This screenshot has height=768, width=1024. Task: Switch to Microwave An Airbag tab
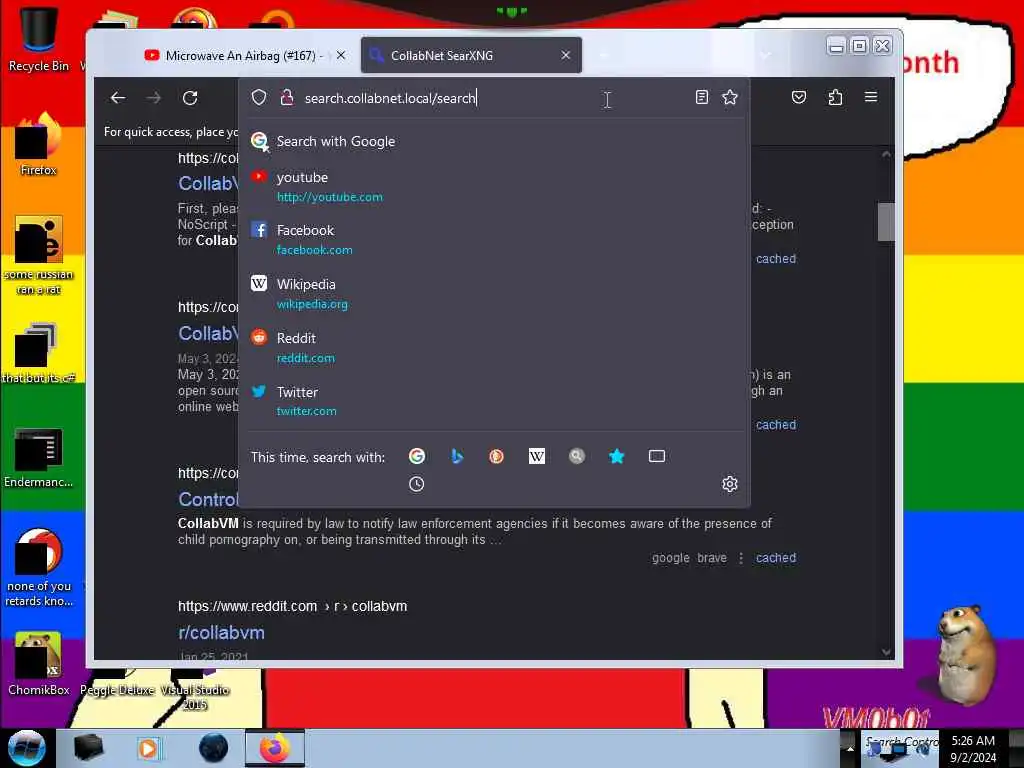pos(242,56)
